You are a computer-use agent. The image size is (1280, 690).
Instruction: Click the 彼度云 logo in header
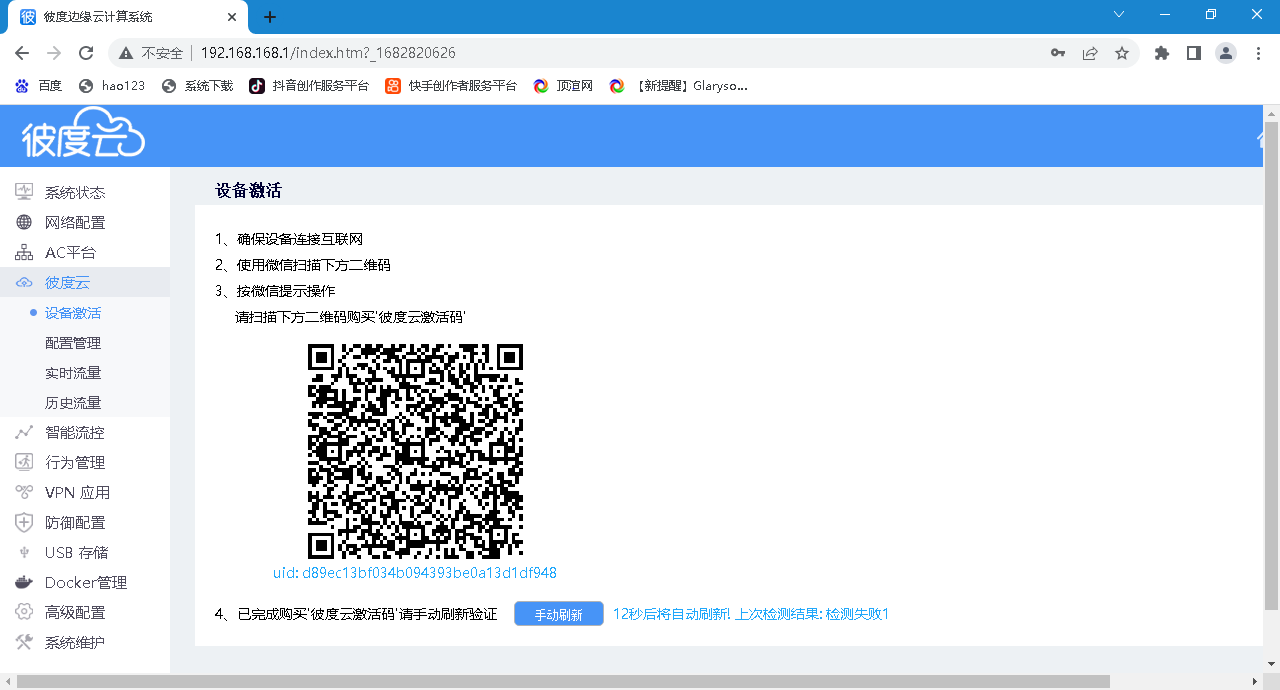click(x=84, y=134)
